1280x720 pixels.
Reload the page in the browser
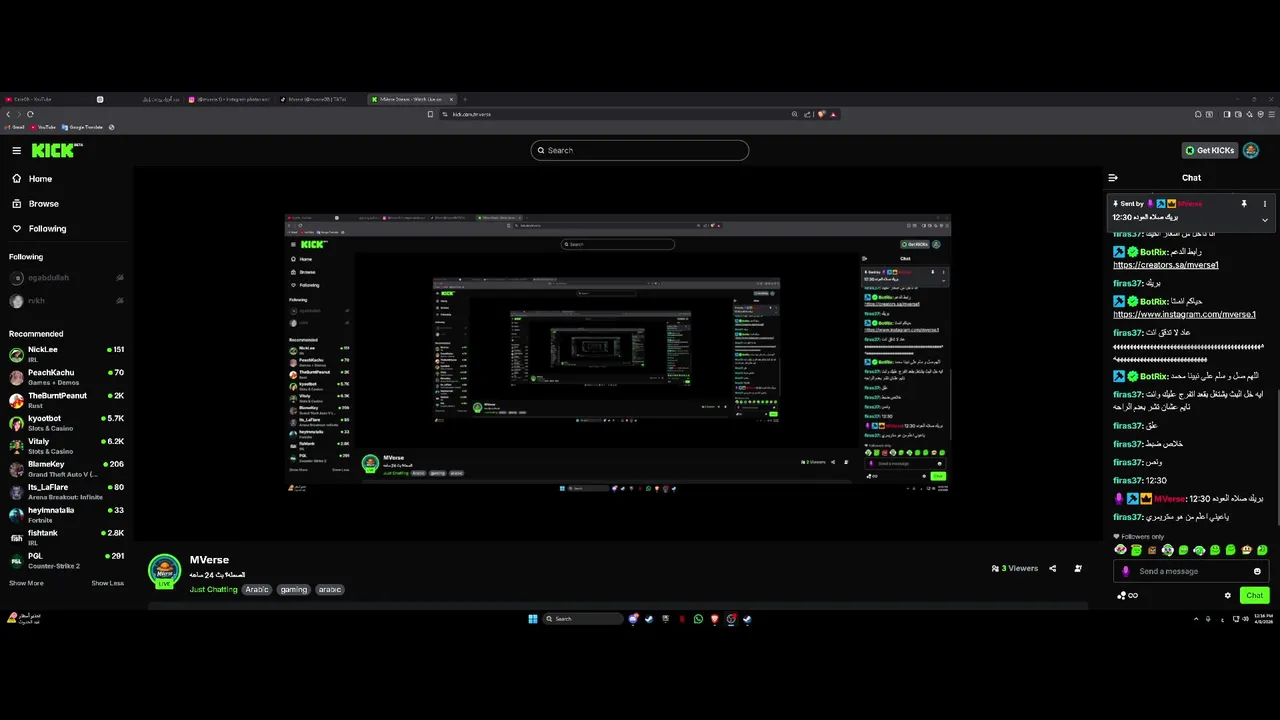tap(30, 114)
